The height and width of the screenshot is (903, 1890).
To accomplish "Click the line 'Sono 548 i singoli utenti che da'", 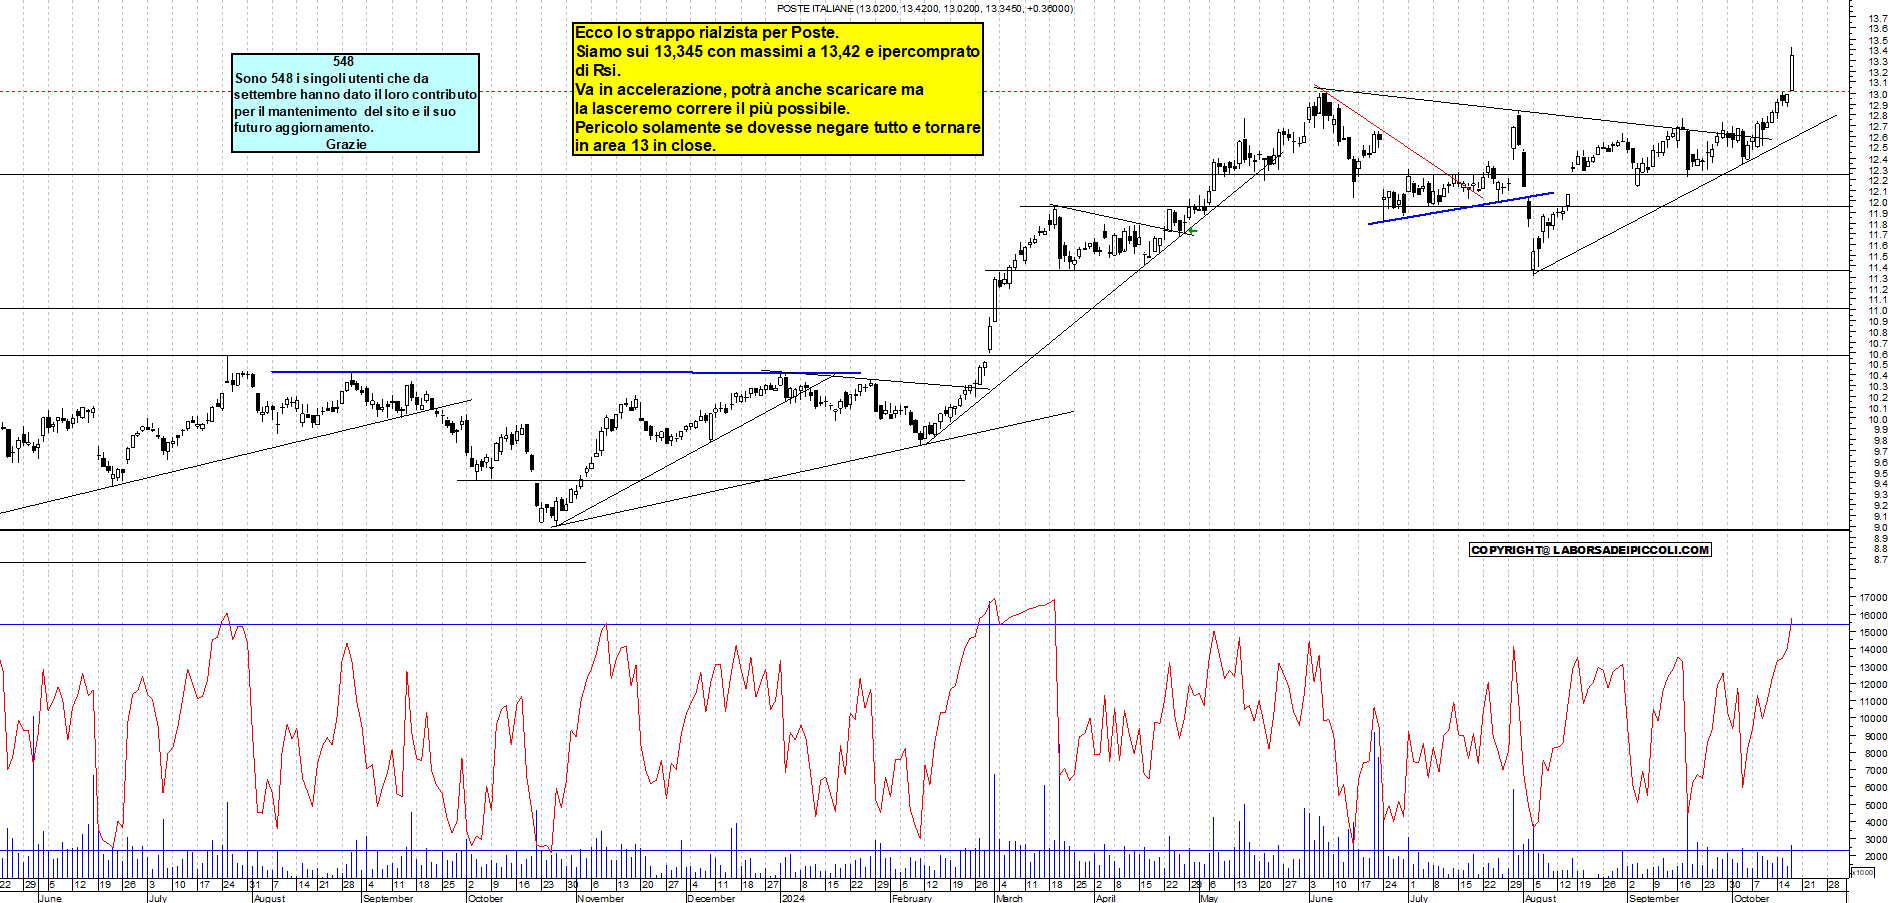I will pyautogui.click(x=332, y=78).
